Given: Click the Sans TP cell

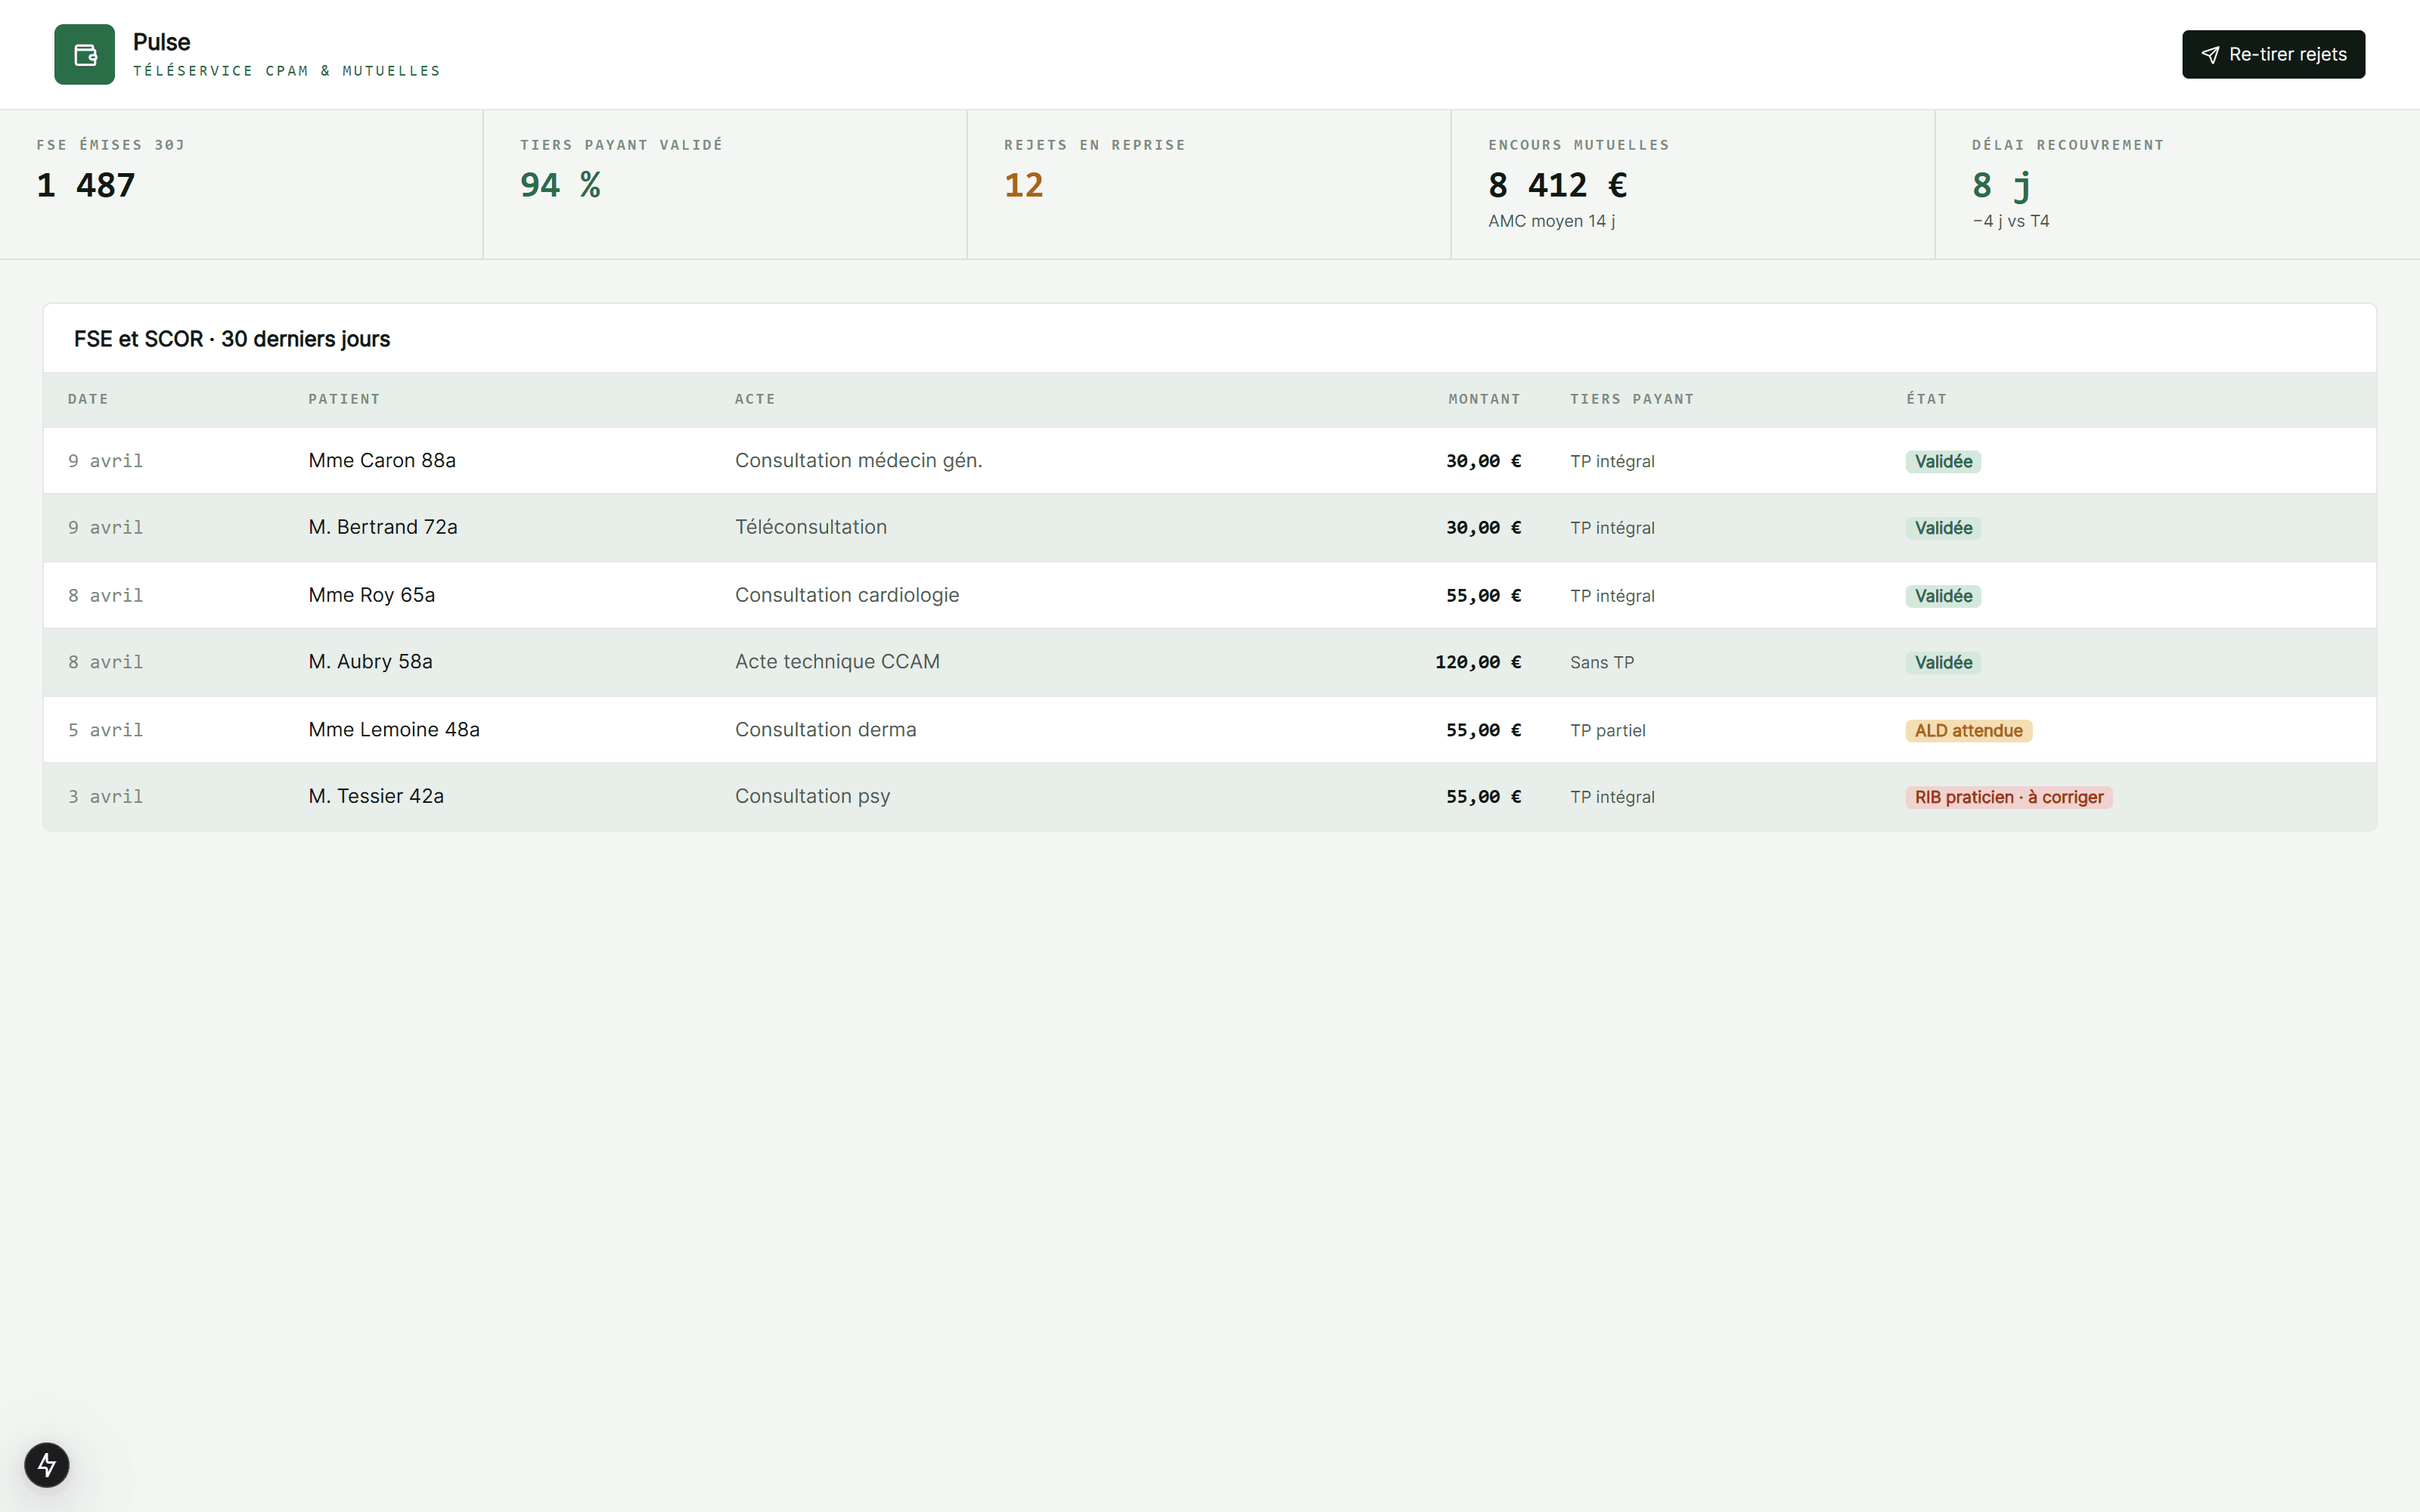Looking at the screenshot, I should pos(1602,663).
